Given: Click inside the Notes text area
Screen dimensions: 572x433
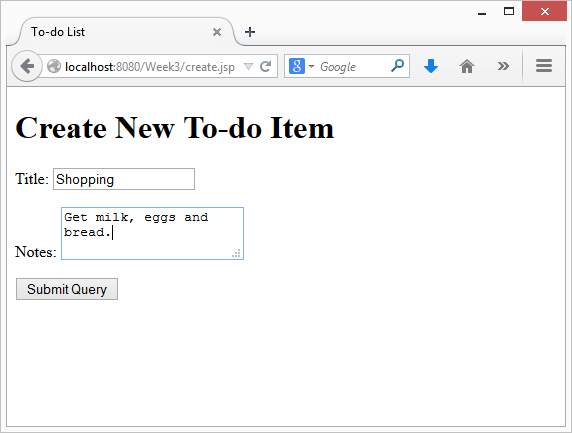Looking at the screenshot, I should [152, 233].
